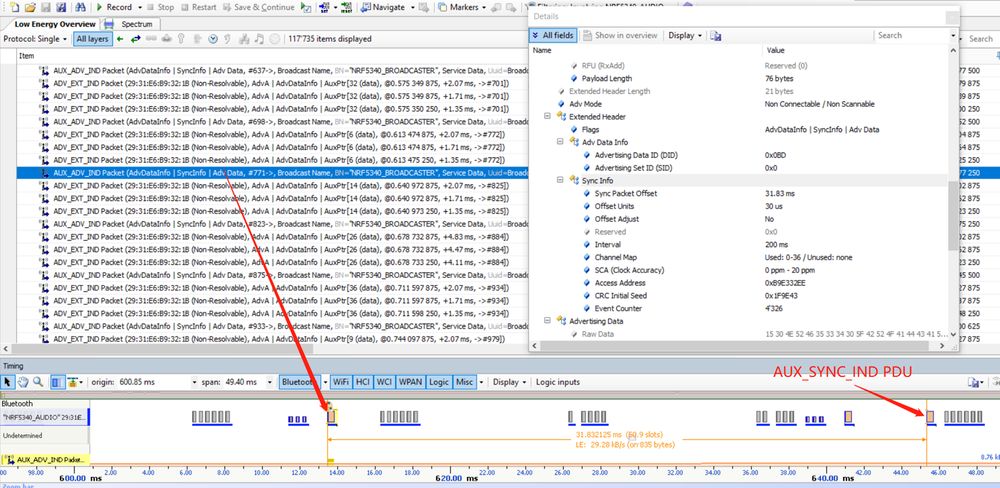
Task: Toggle the Logic timeline filter
Action: [439, 382]
